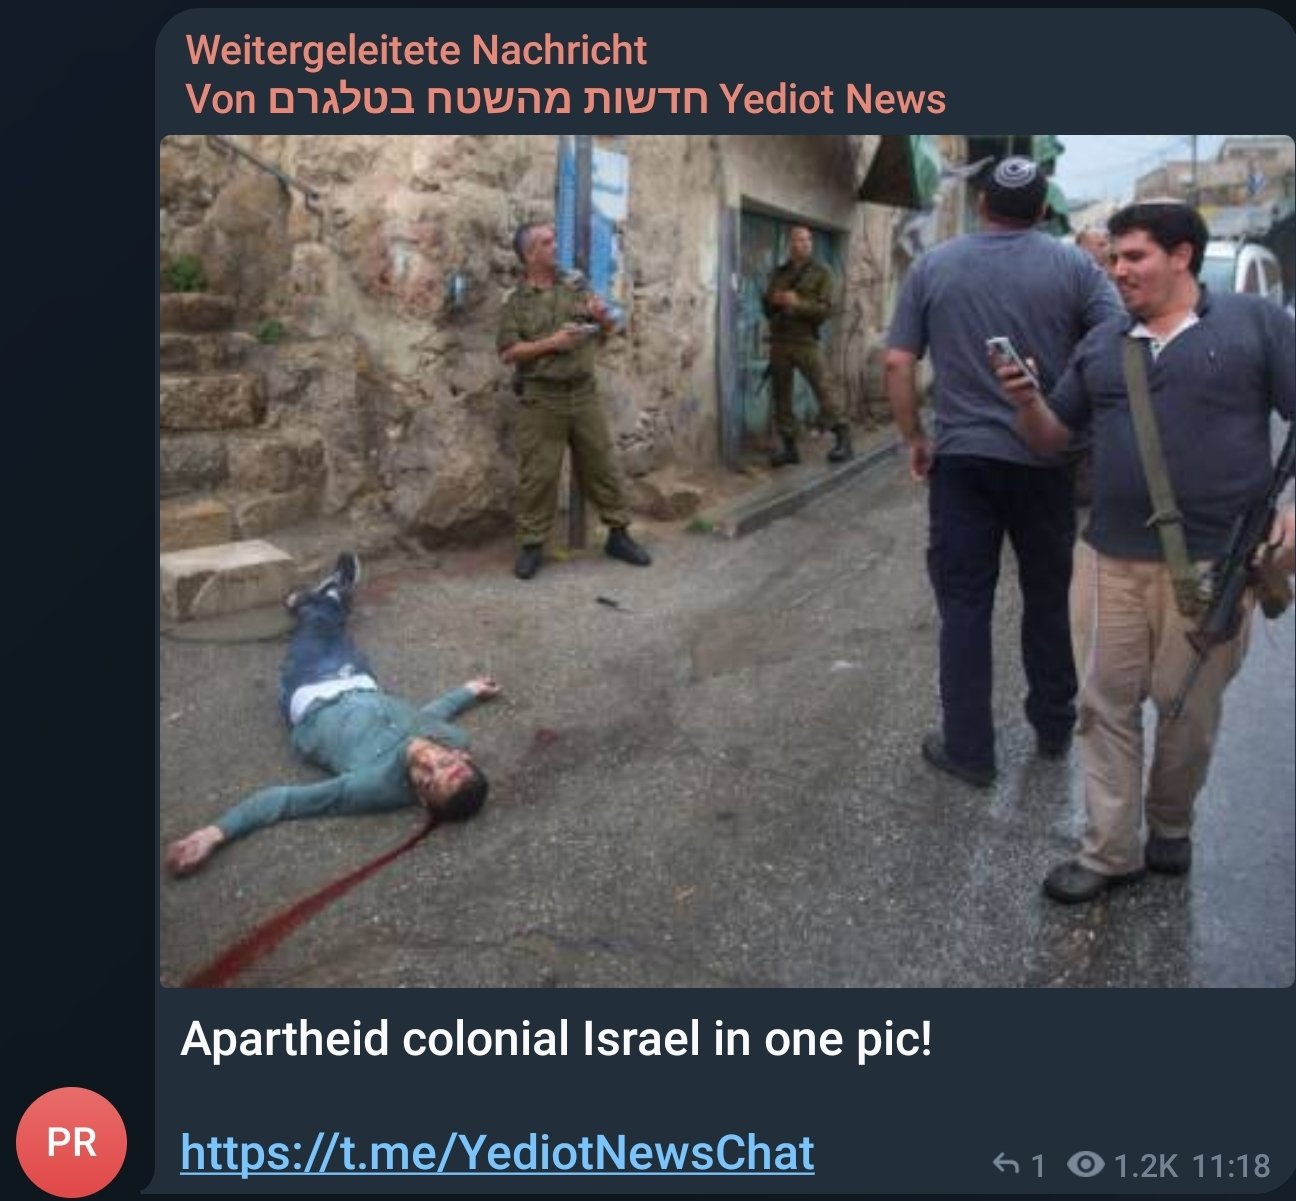Image resolution: width=1296 pixels, height=1201 pixels.
Task: Open the PR sender avatar
Action: [x=71, y=1141]
